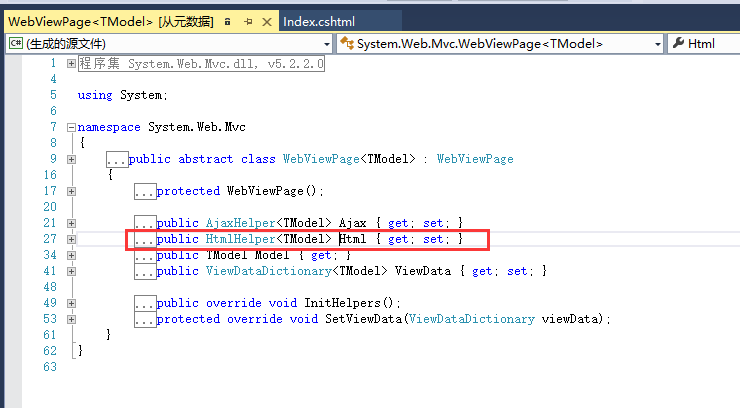Click the collapsed ... box before AjaxHelper line

145,223
